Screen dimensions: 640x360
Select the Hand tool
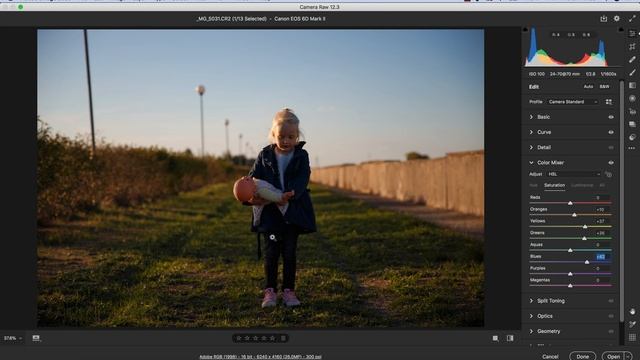632,311
